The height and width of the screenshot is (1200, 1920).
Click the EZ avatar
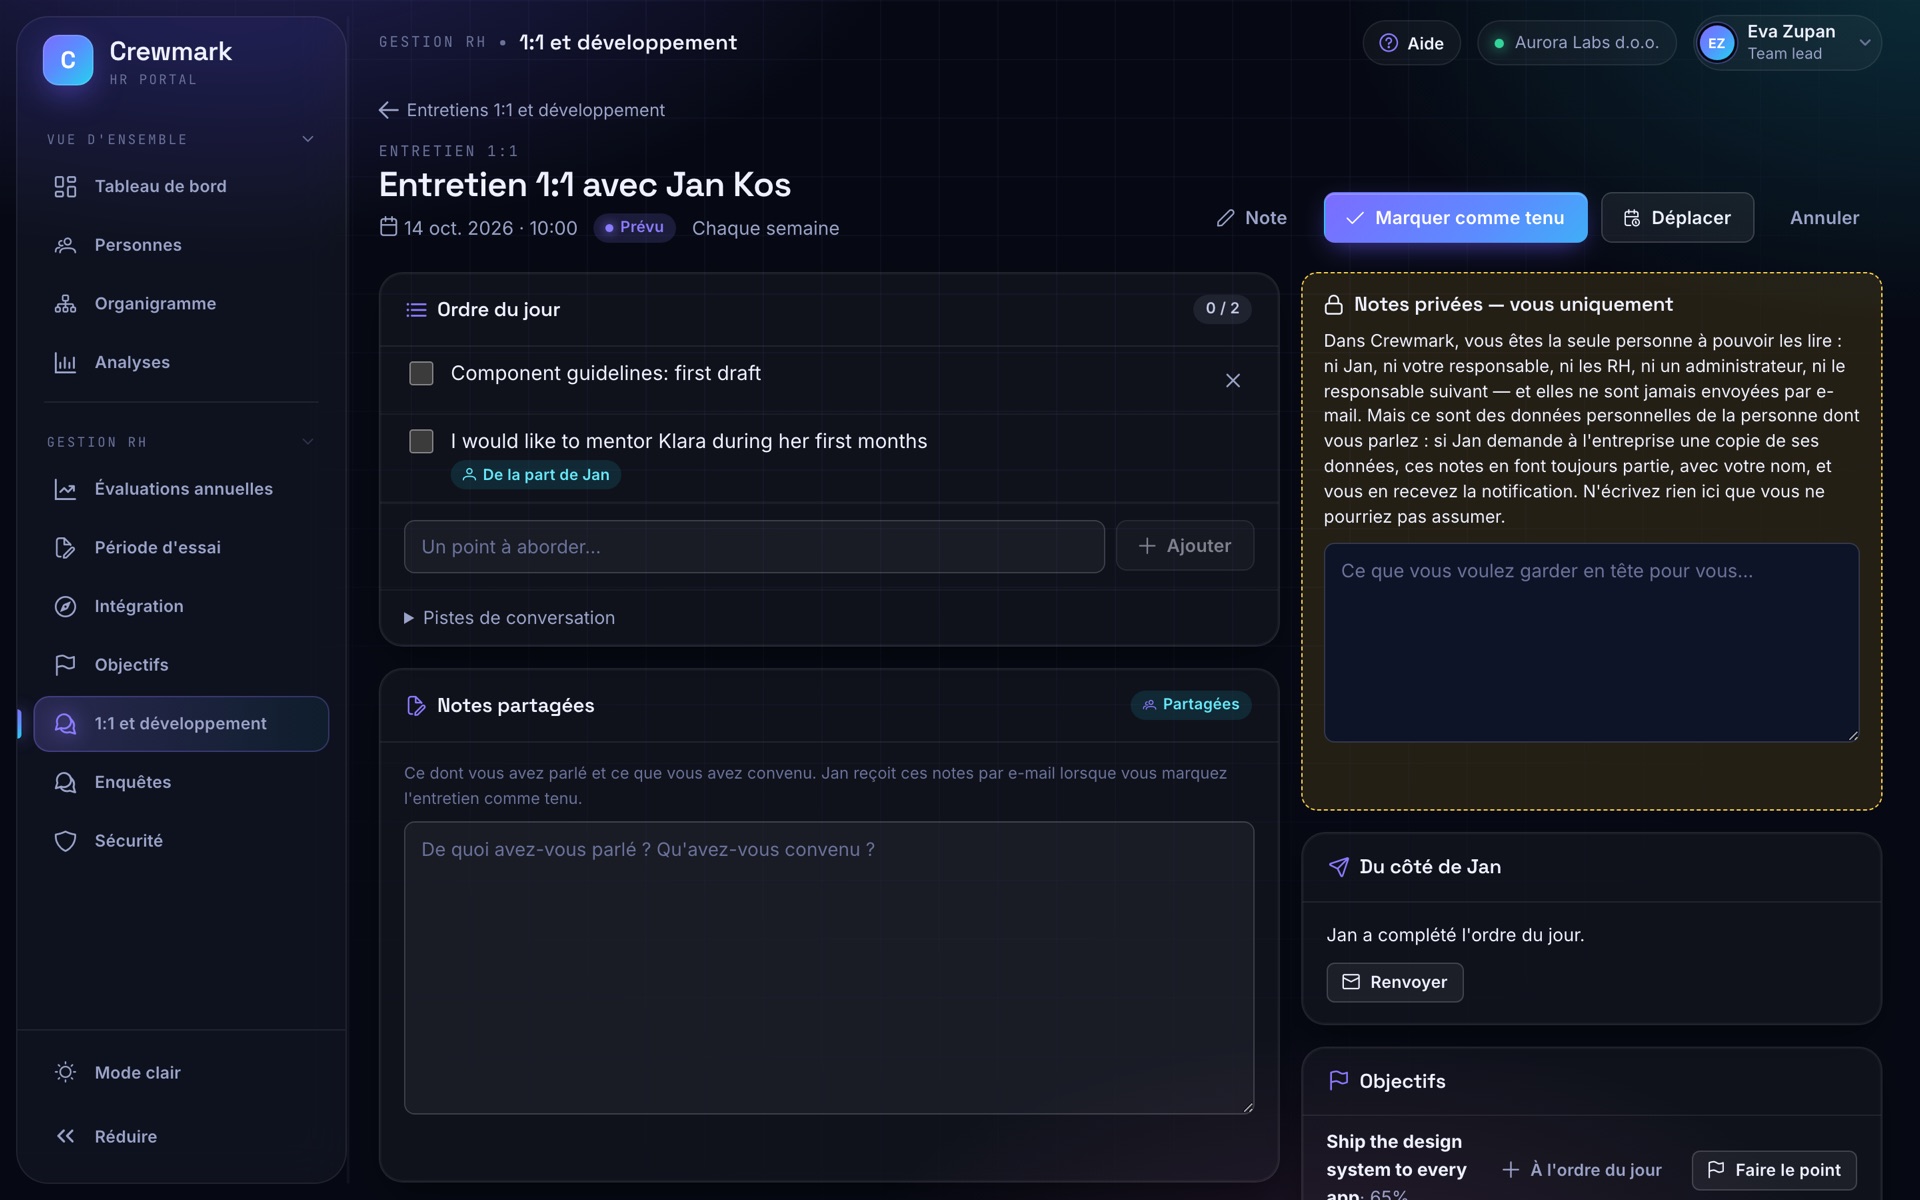pos(1717,43)
